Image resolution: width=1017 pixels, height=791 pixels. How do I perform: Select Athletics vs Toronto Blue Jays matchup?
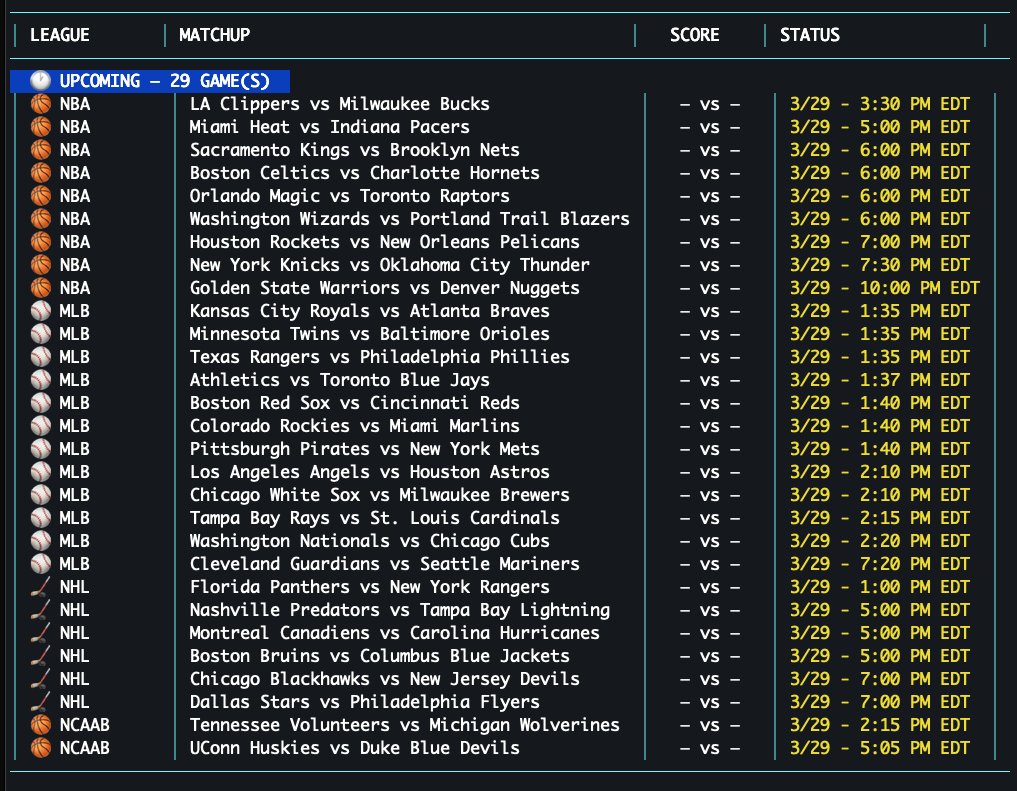tap(340, 380)
